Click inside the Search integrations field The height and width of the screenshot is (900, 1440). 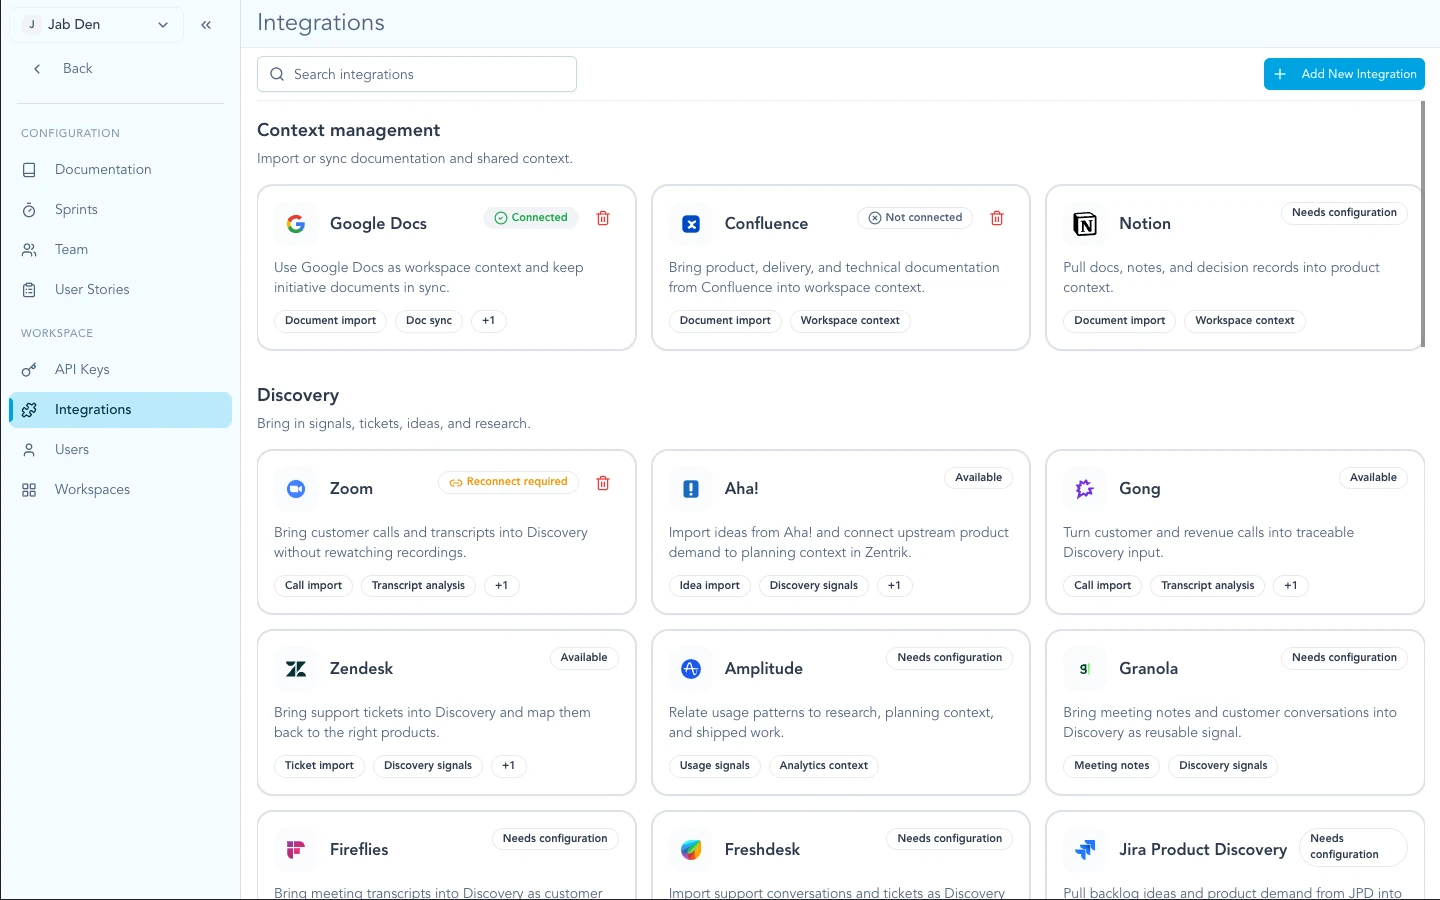click(x=416, y=74)
